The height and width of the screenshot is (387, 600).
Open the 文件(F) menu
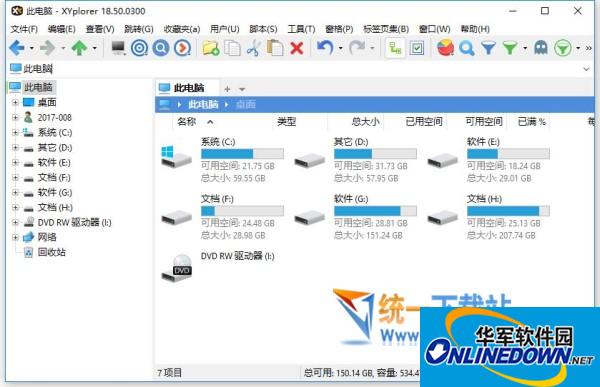click(x=24, y=29)
